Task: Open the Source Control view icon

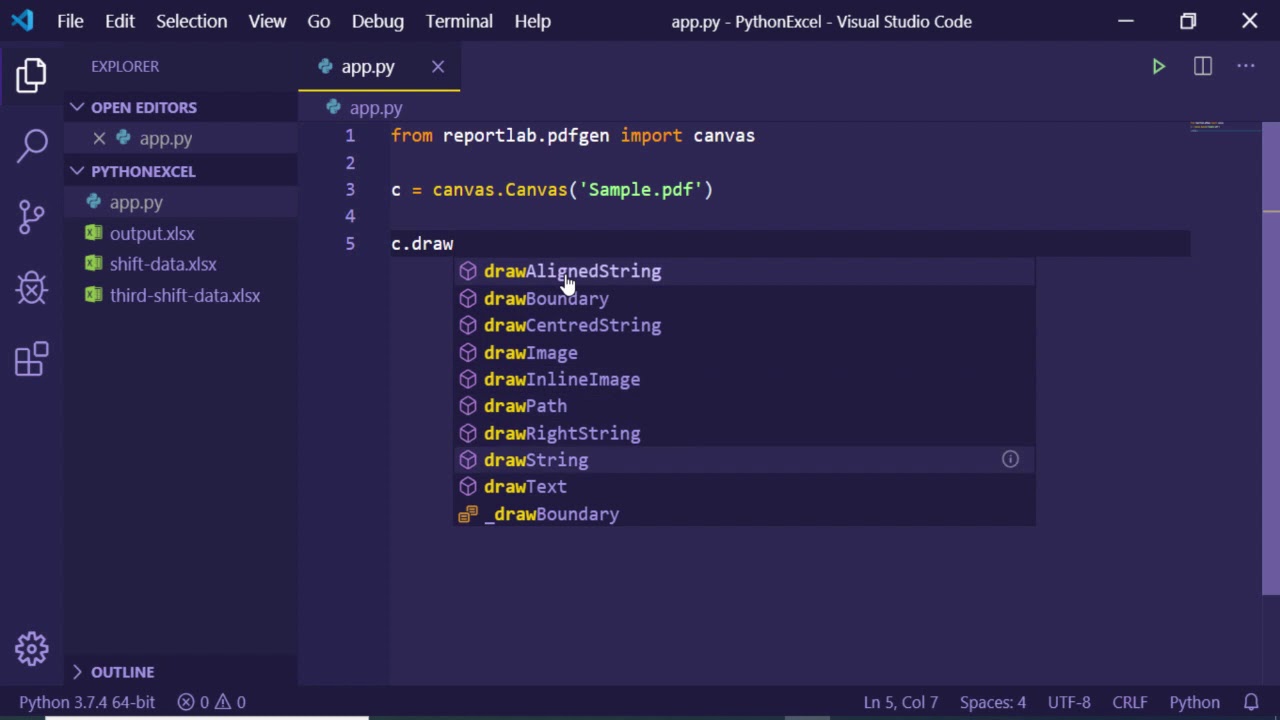Action: [31, 216]
